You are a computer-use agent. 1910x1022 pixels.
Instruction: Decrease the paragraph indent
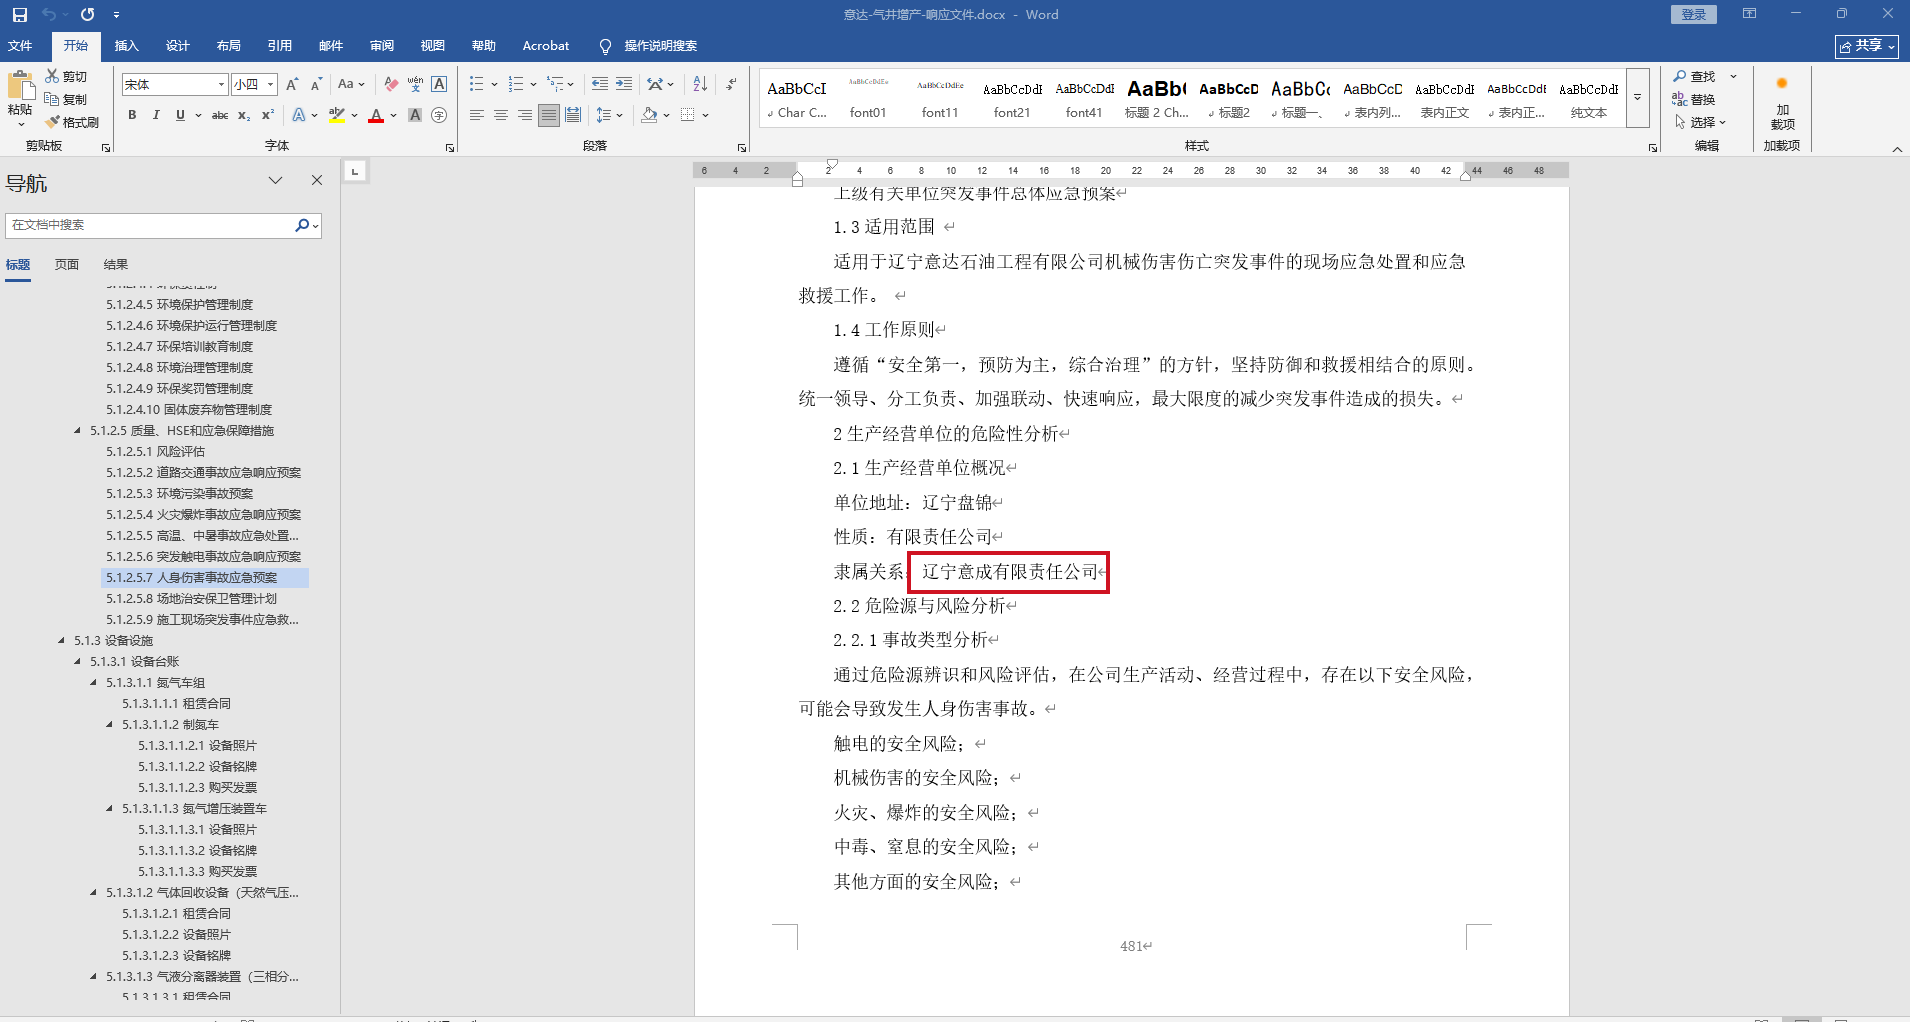click(x=600, y=85)
